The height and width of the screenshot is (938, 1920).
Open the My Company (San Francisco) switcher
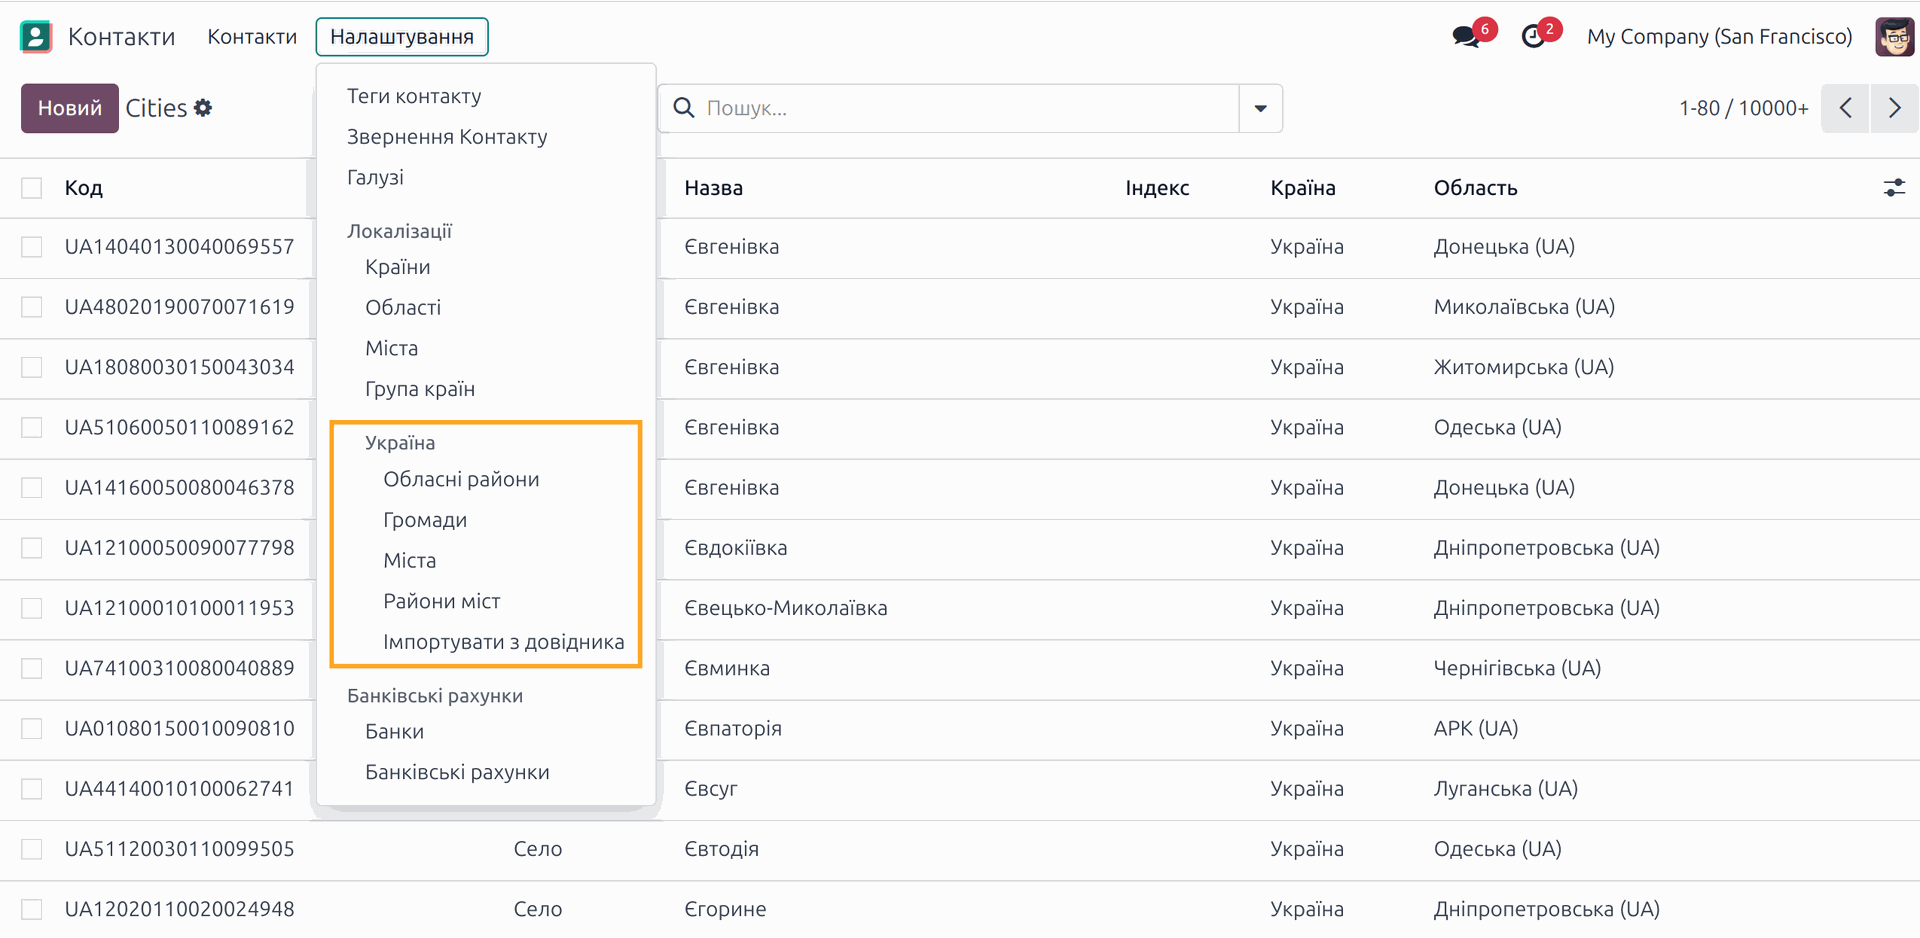tap(1719, 37)
